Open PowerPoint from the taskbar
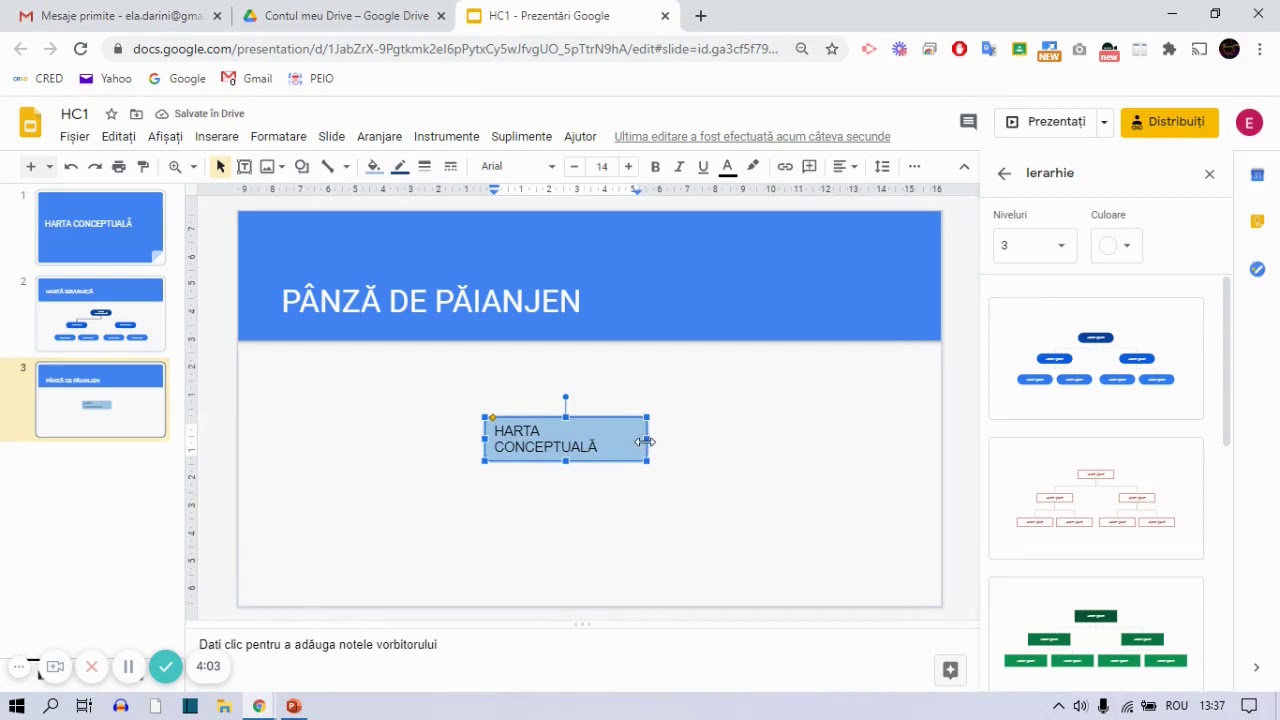Image resolution: width=1280 pixels, height=720 pixels. [293, 706]
